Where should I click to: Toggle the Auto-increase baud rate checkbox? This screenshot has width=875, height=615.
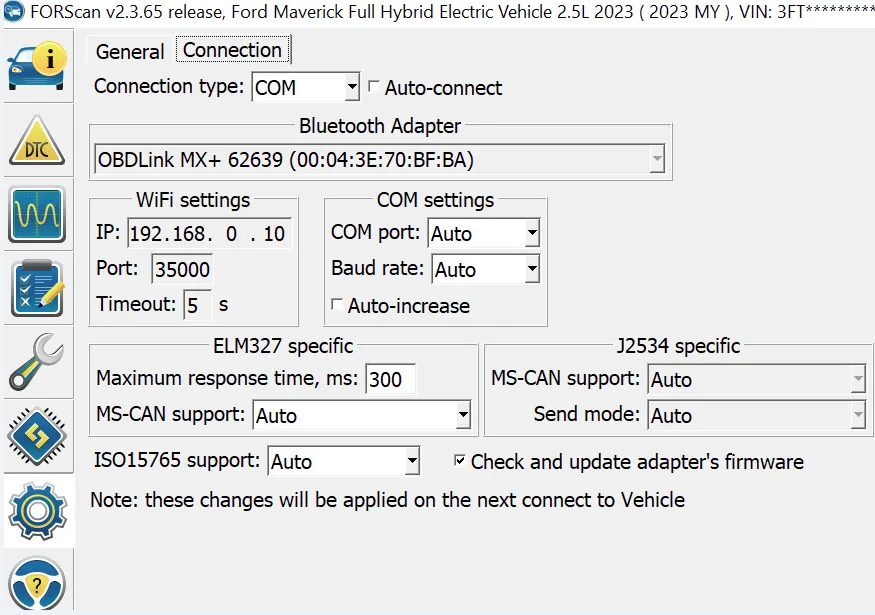click(338, 305)
